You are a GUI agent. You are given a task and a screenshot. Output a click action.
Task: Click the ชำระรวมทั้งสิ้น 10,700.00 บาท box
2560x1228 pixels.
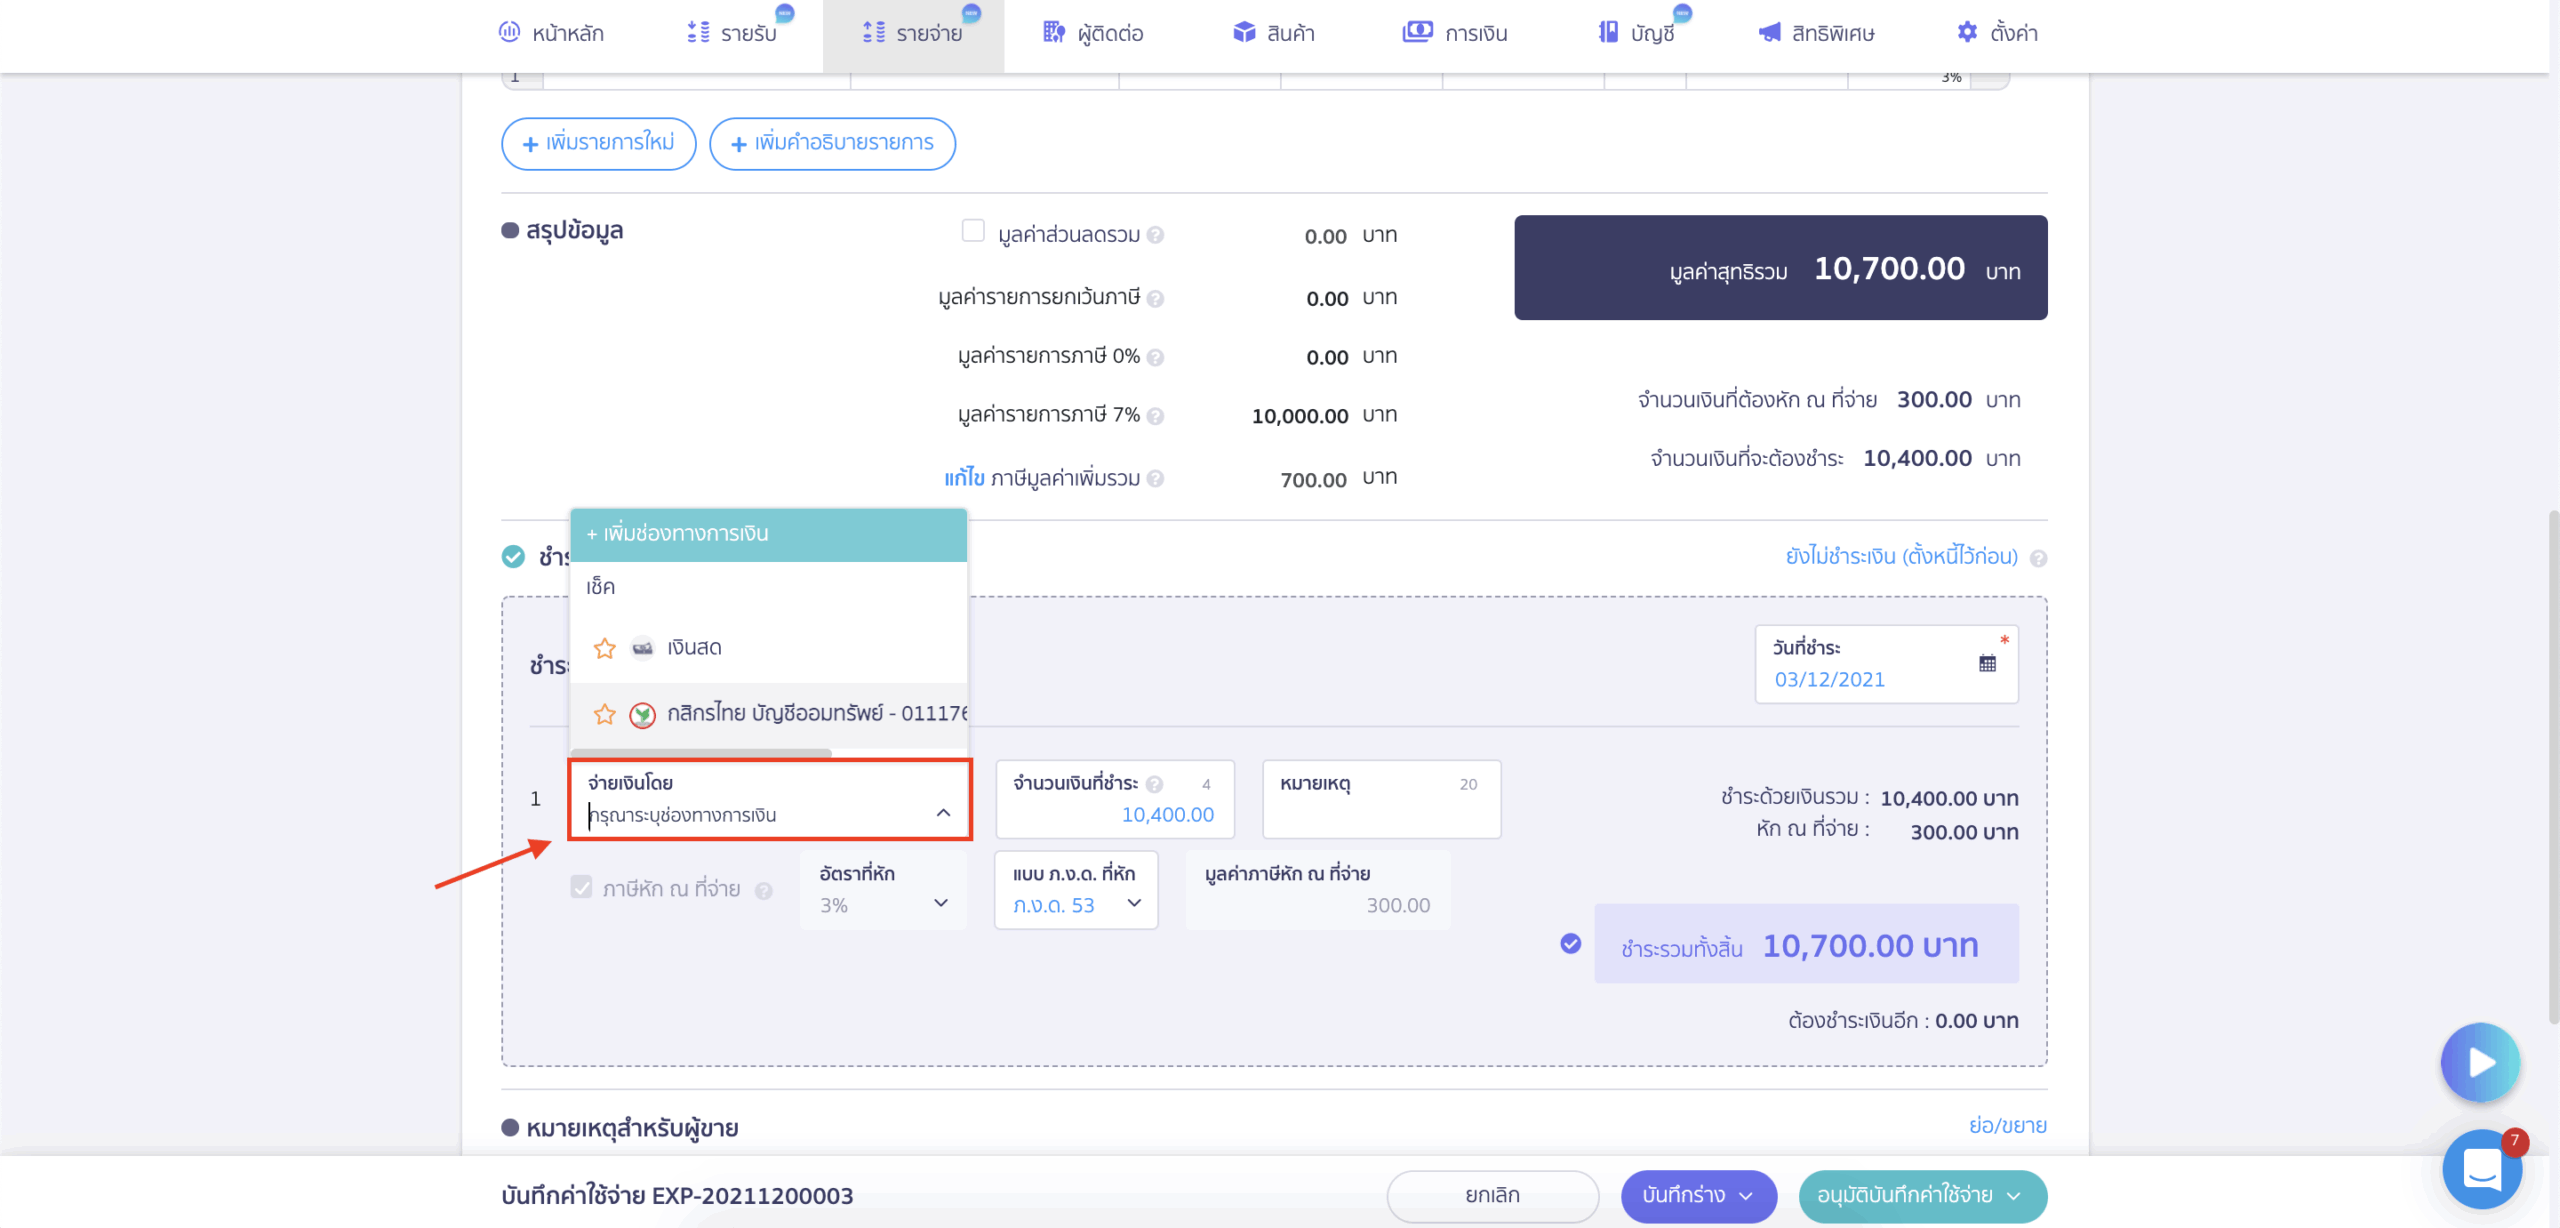coord(1806,944)
